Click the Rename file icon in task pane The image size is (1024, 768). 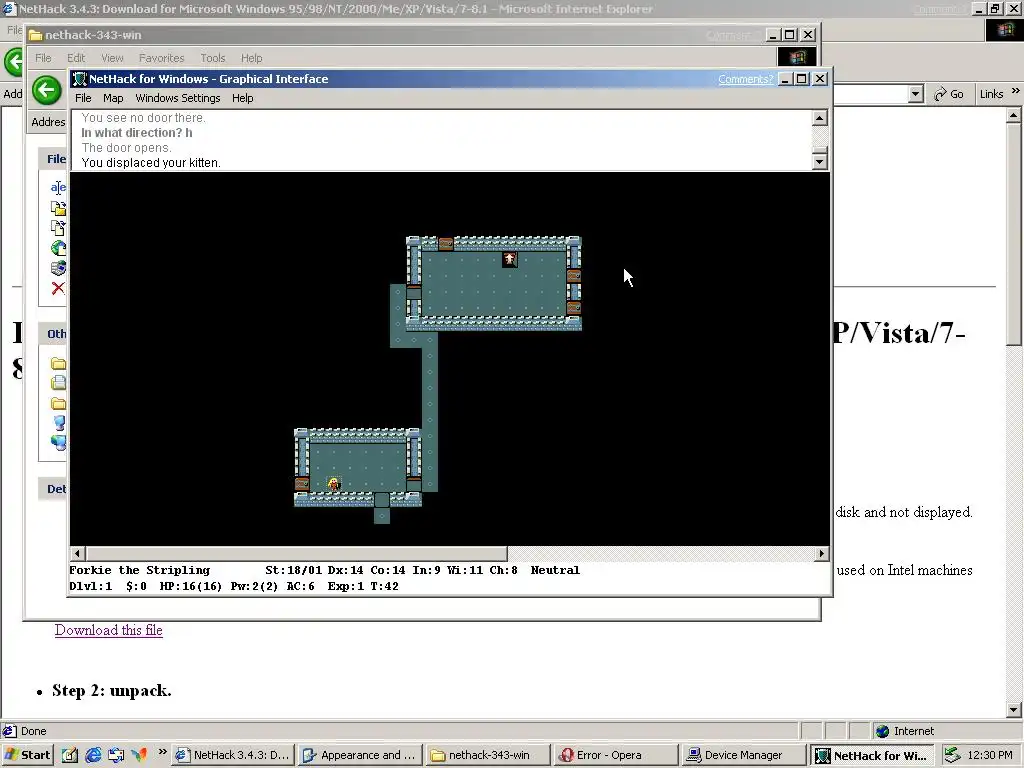tap(58, 187)
